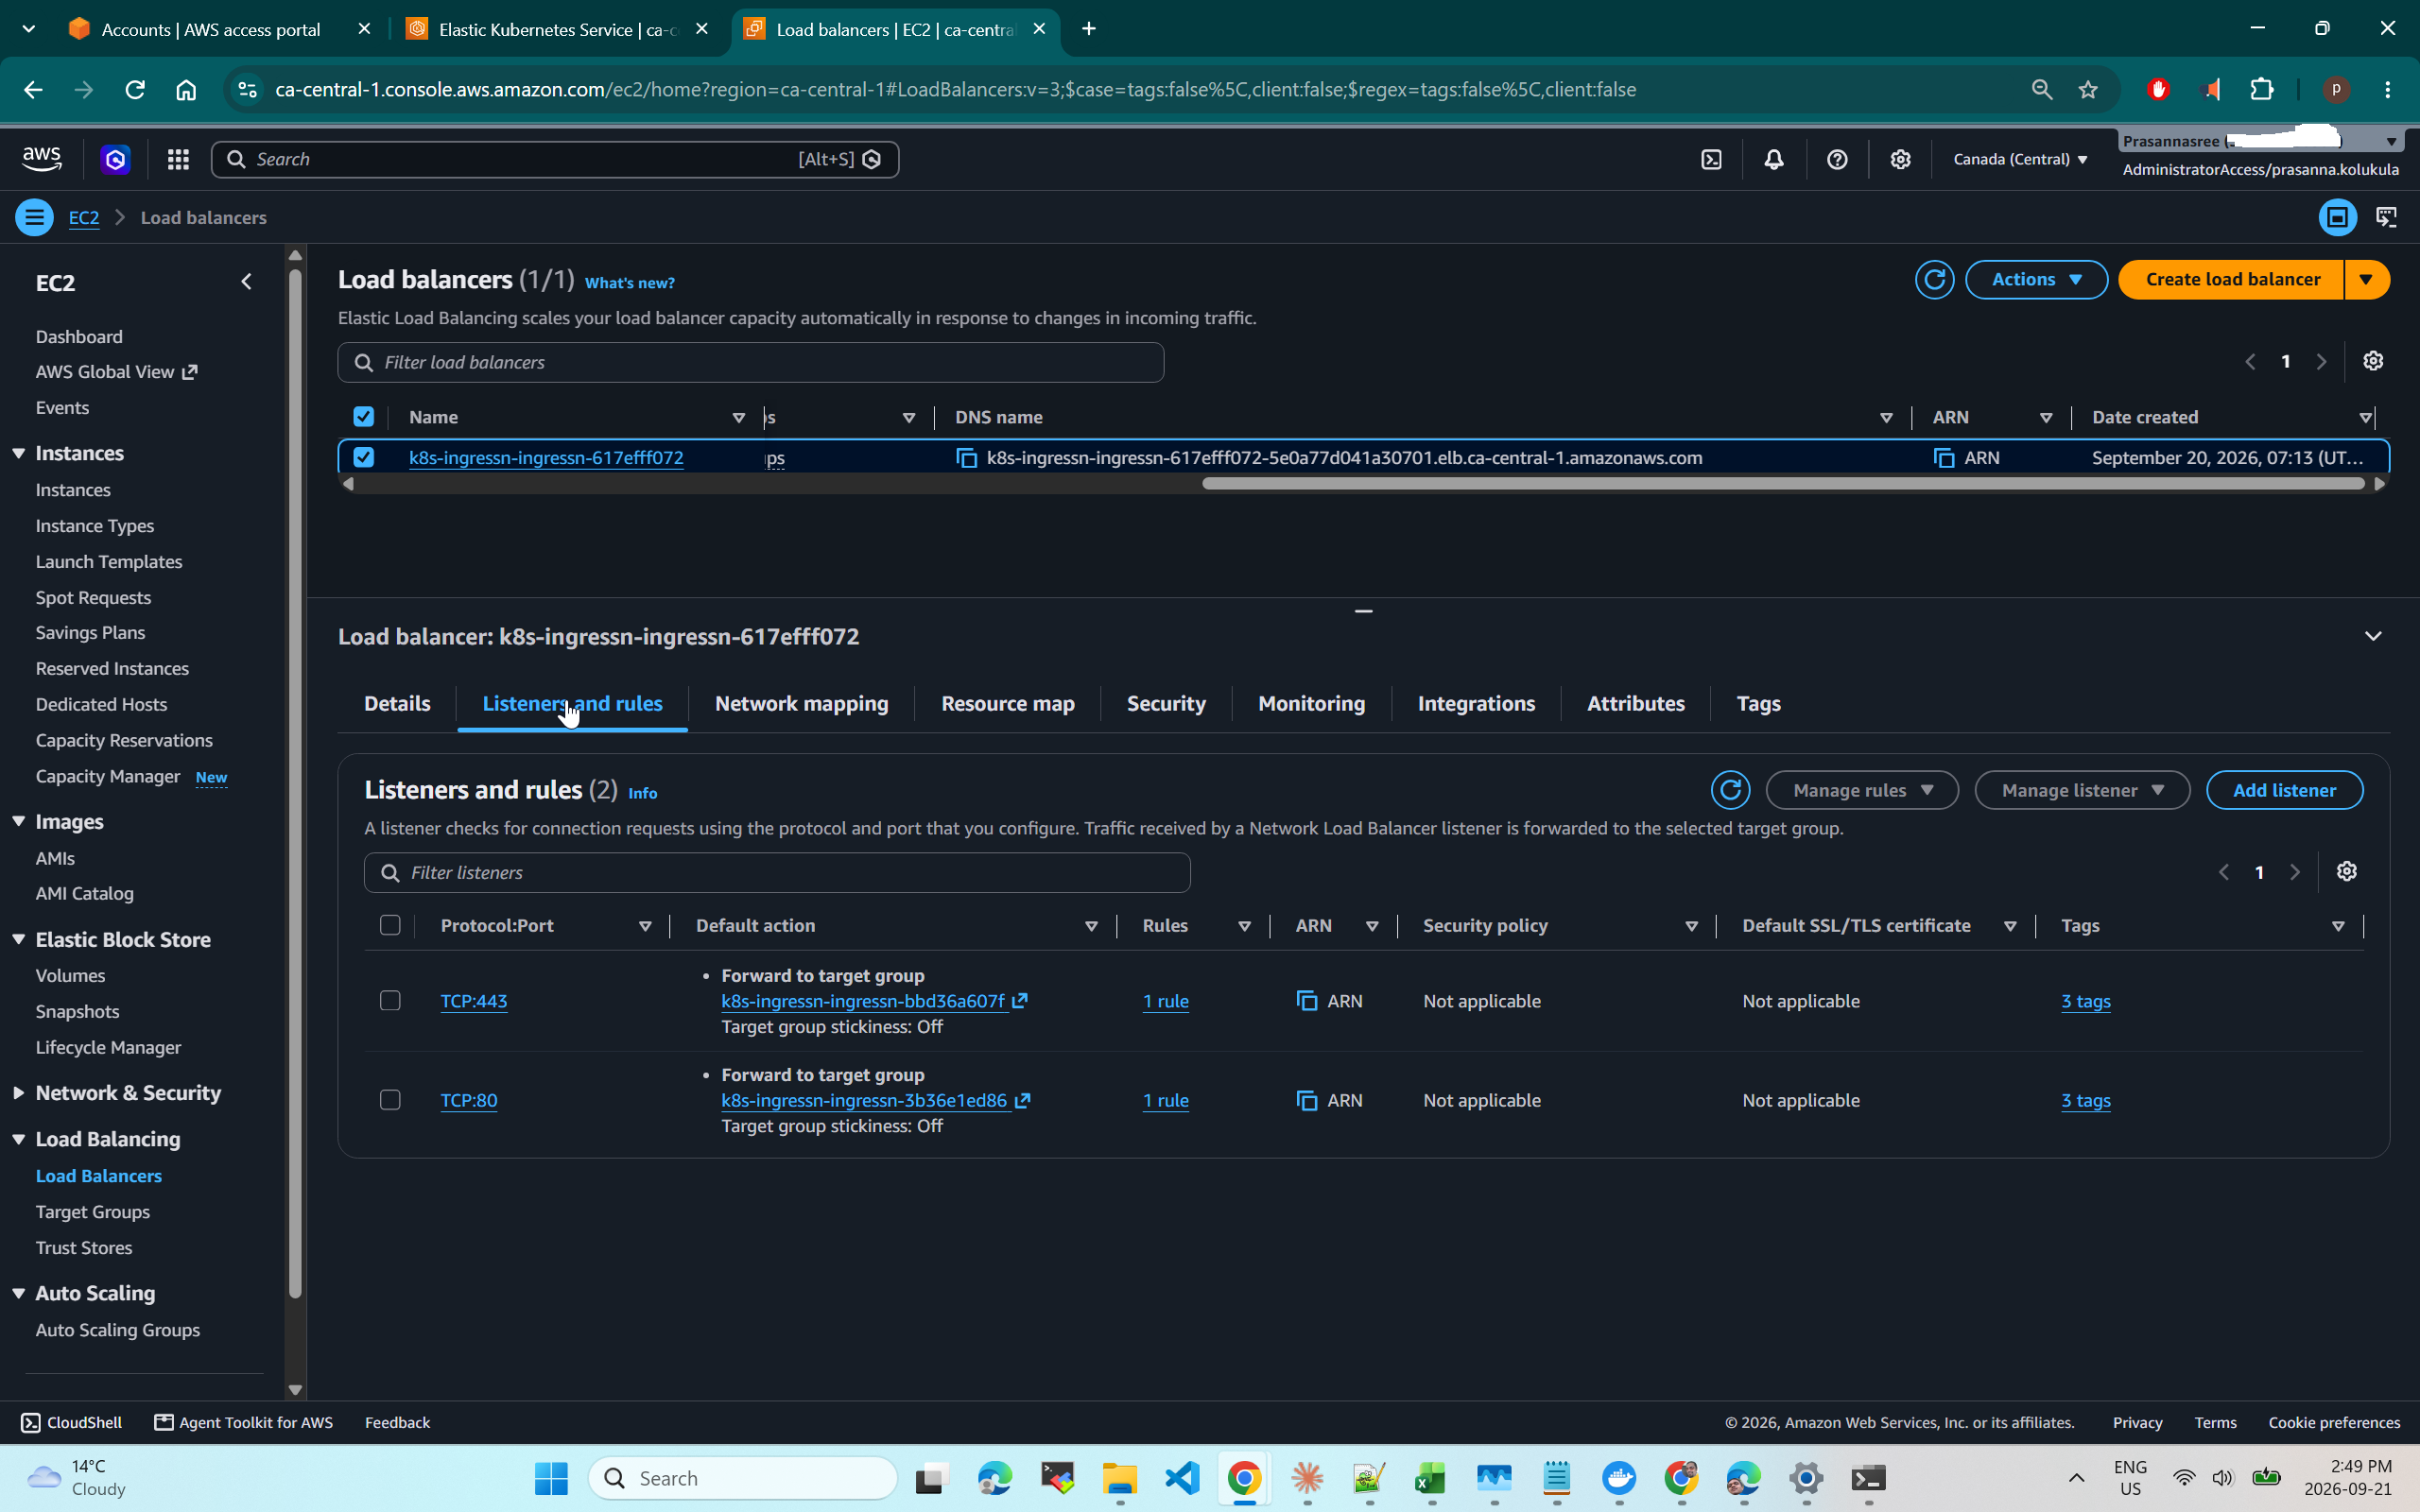Click the Add listener button
The height and width of the screenshot is (1512, 2420).
(2284, 790)
